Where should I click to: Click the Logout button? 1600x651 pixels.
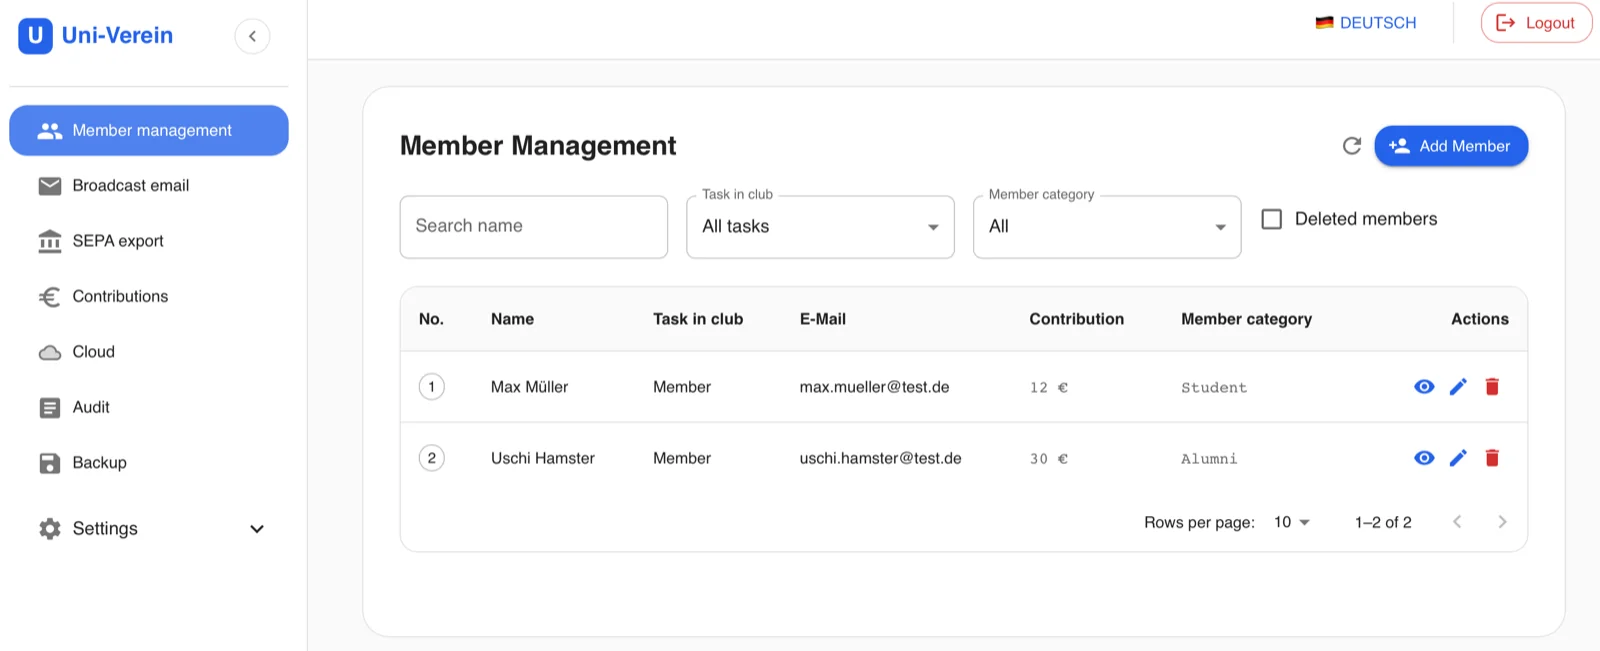point(1536,23)
